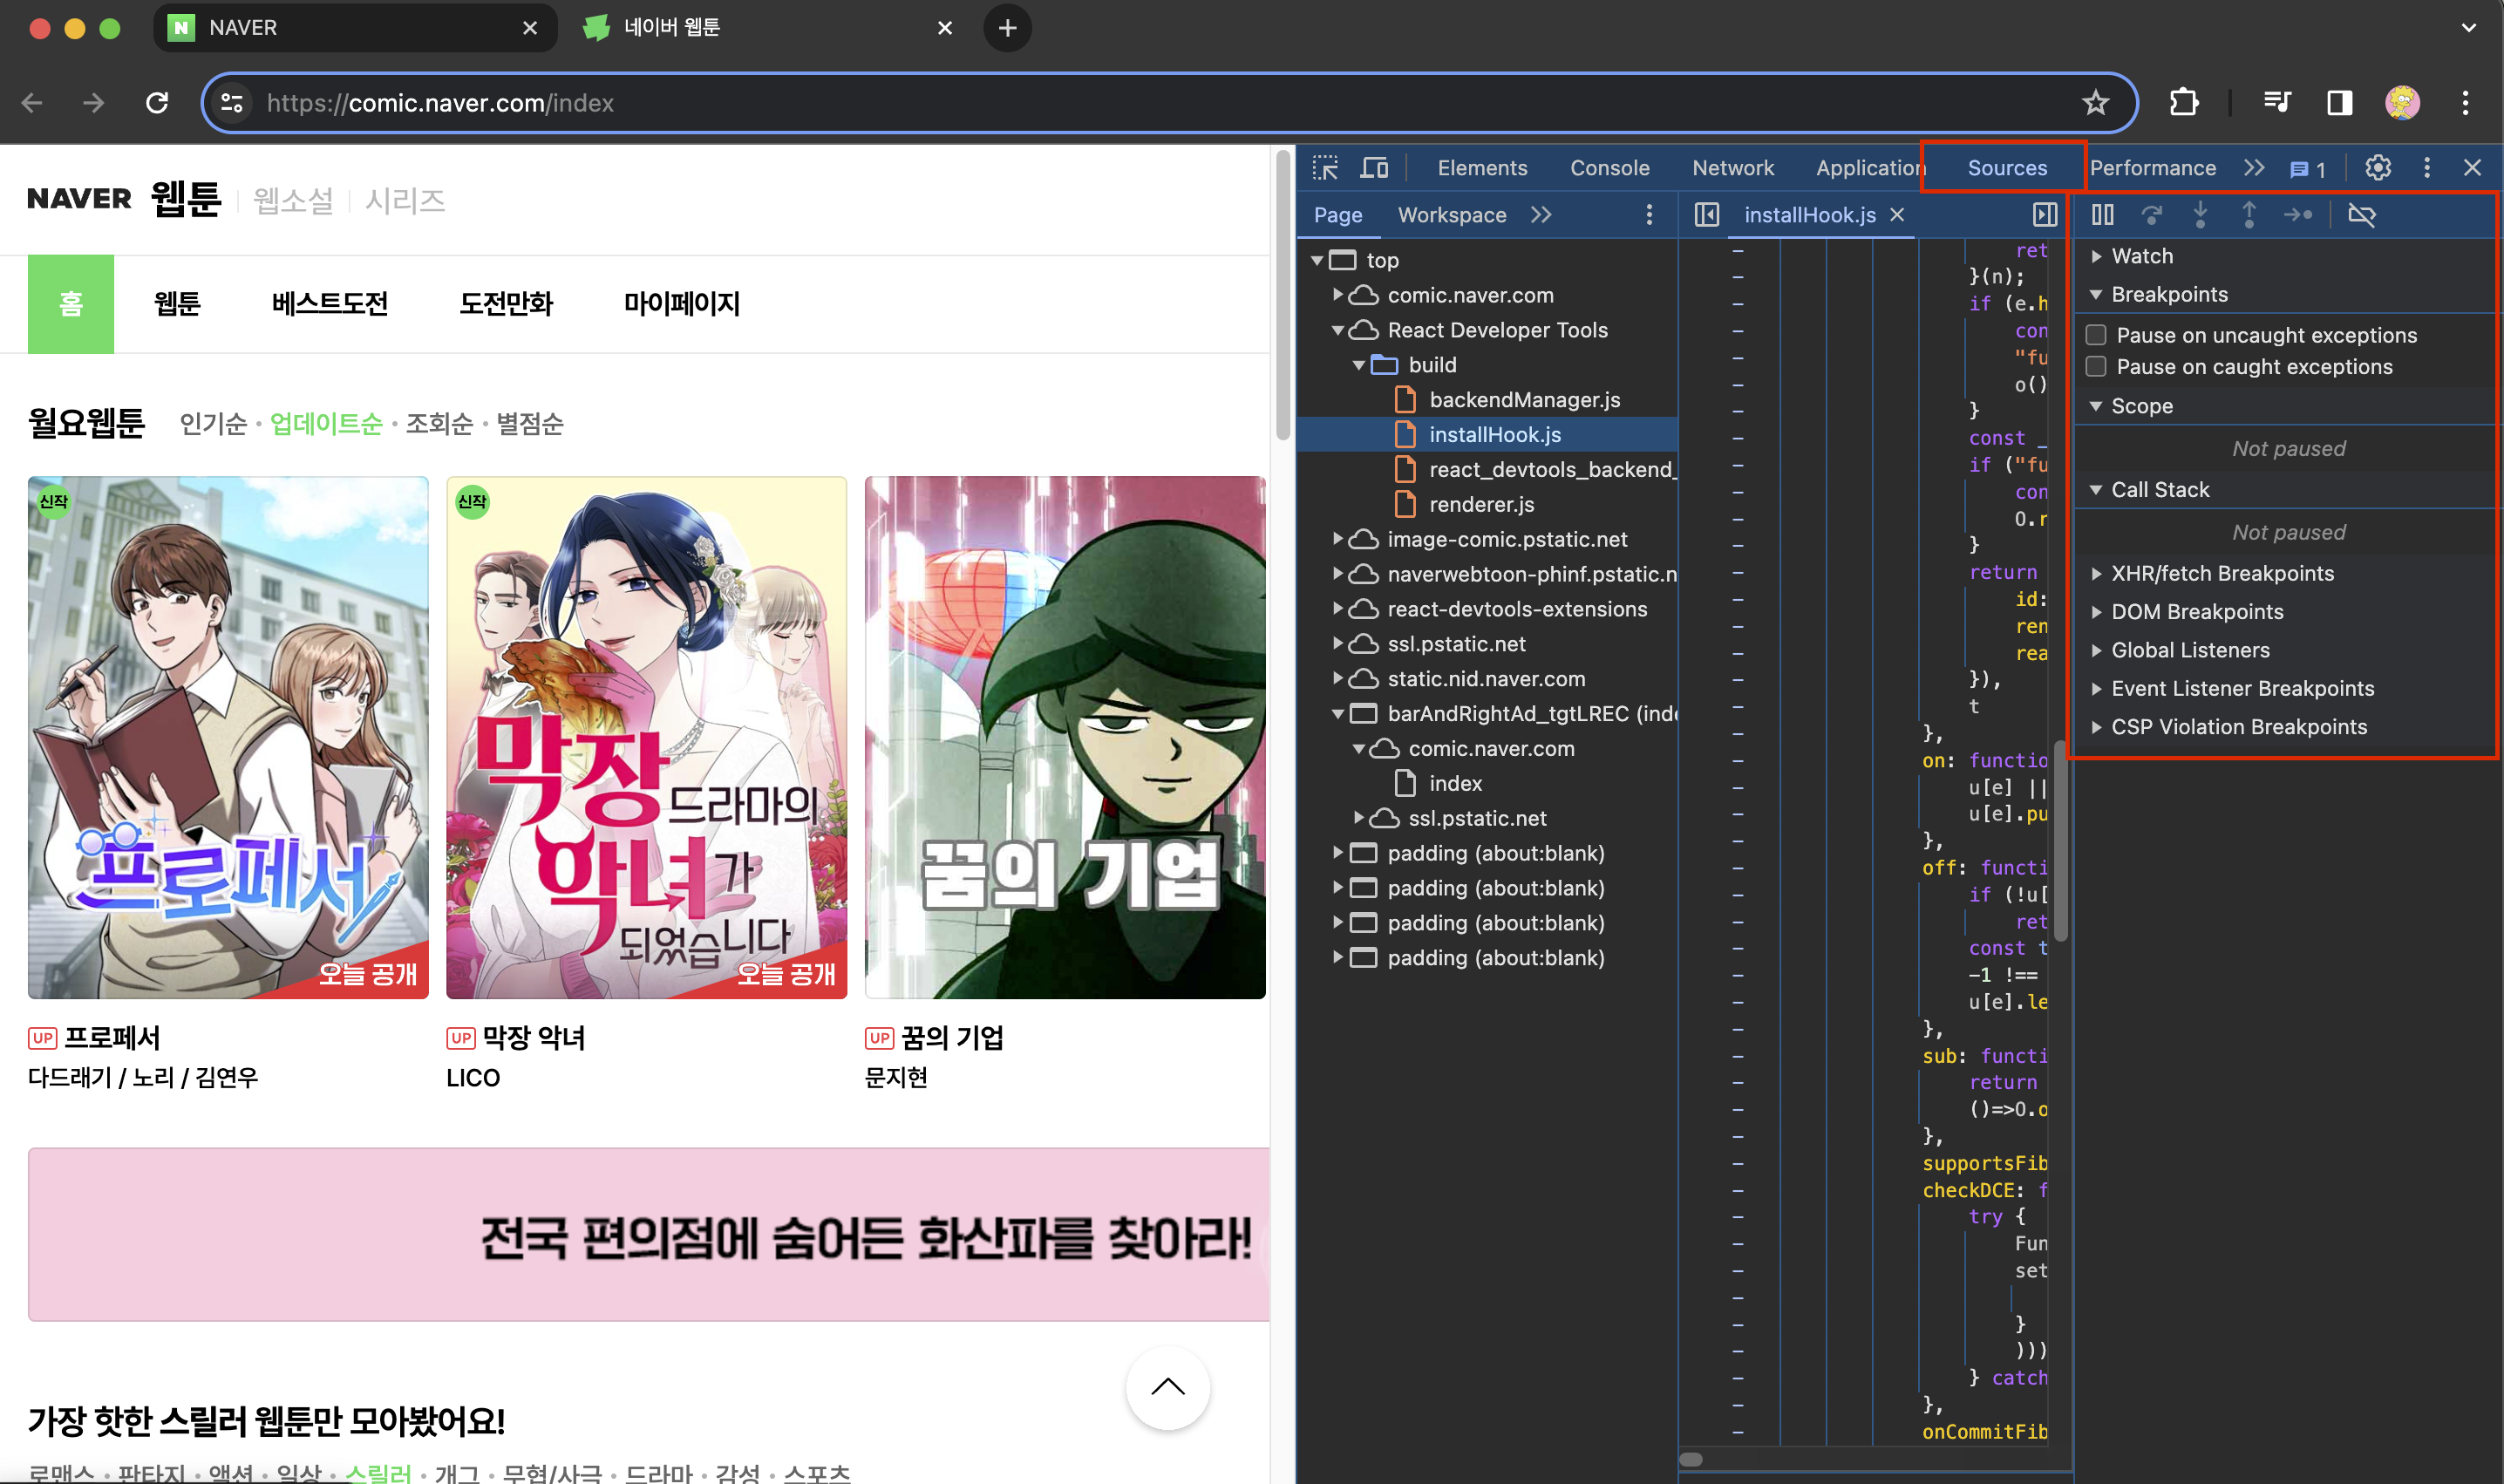Open DevTools settings gear
The height and width of the screenshot is (1484, 2504).
tap(2378, 168)
